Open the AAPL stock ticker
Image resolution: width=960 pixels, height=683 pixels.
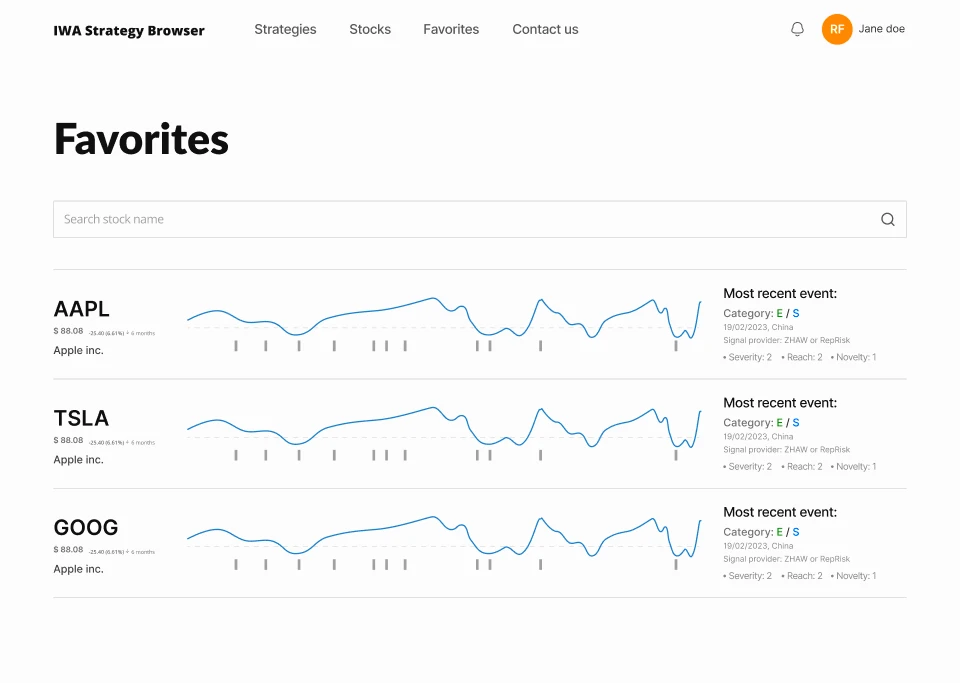click(x=82, y=308)
